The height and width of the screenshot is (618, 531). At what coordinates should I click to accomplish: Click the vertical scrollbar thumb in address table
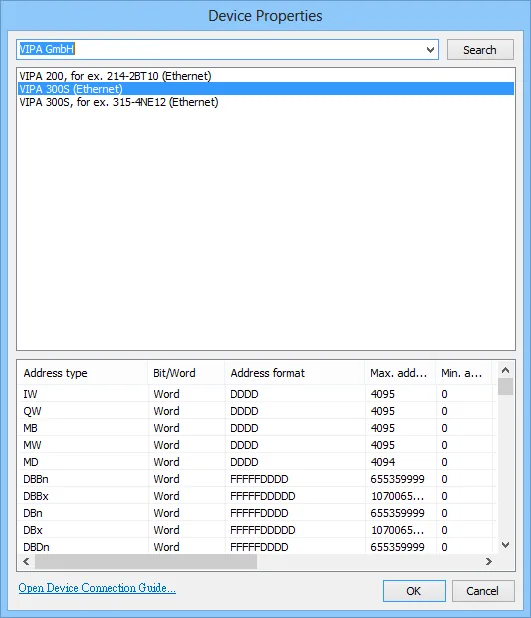click(505, 386)
